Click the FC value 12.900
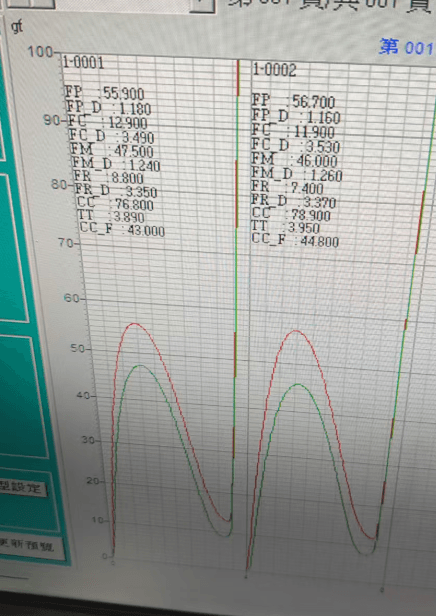 point(128,123)
